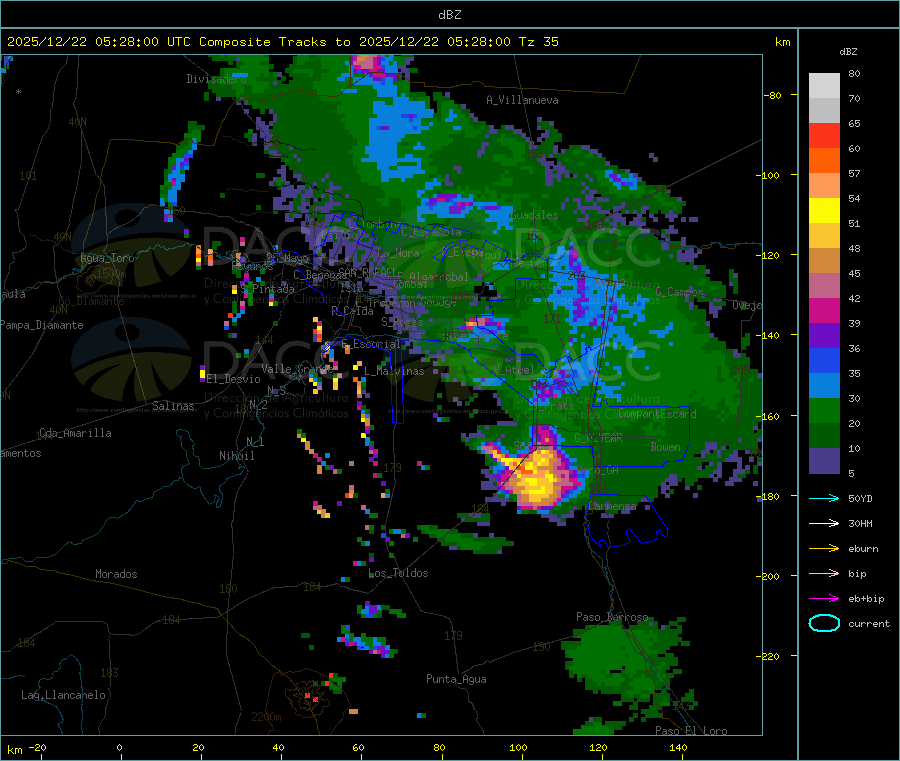The width and height of the screenshot is (900, 761).
Task: Click the Los_Toldos place label
Action: (398, 573)
